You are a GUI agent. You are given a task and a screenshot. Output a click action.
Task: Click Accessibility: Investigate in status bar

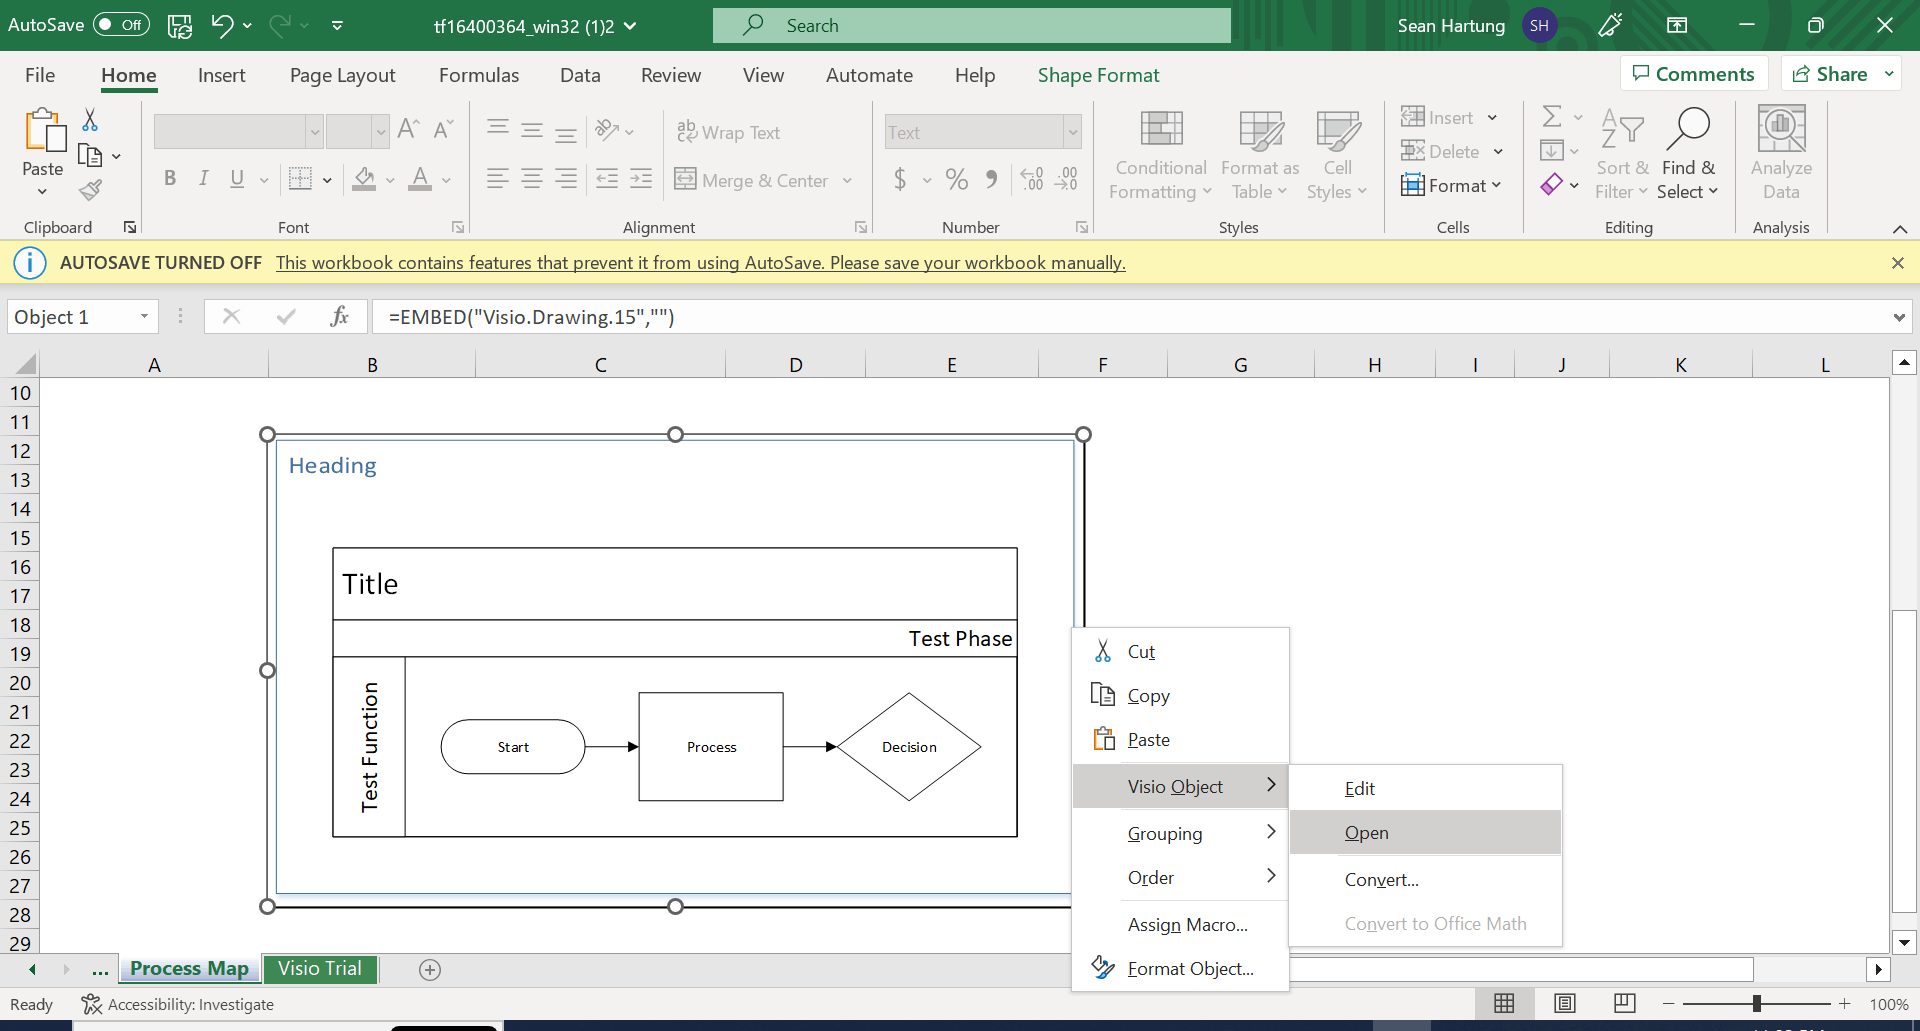point(177,1004)
